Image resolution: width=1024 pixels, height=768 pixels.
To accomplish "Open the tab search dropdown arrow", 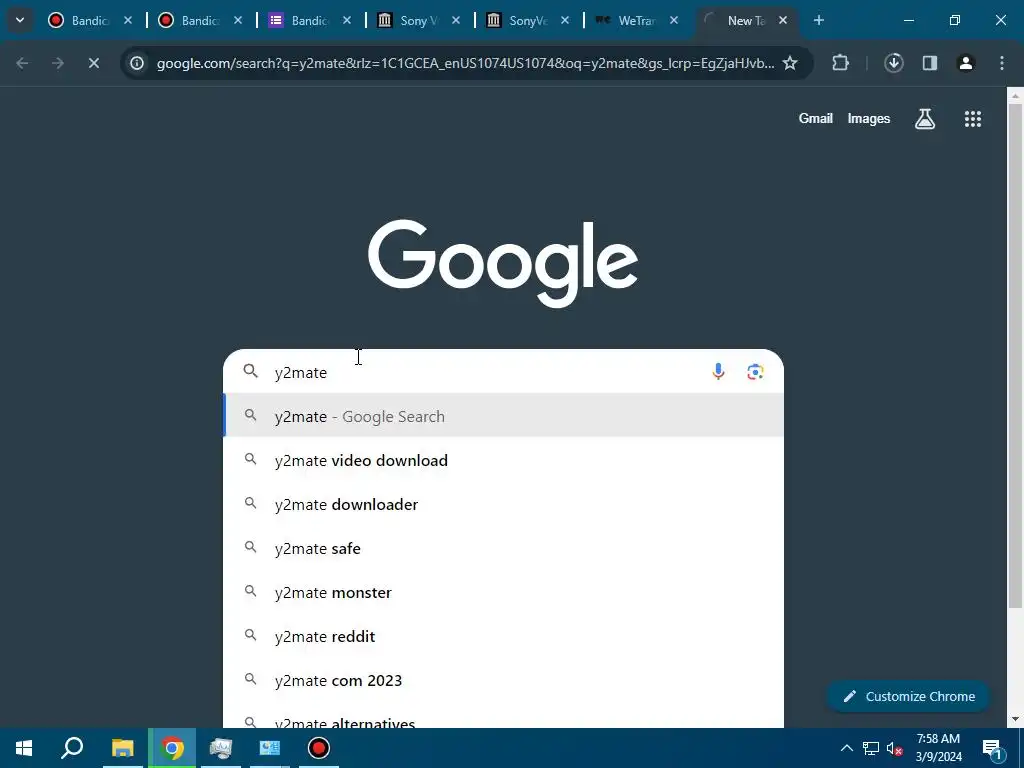I will tap(20, 20).
